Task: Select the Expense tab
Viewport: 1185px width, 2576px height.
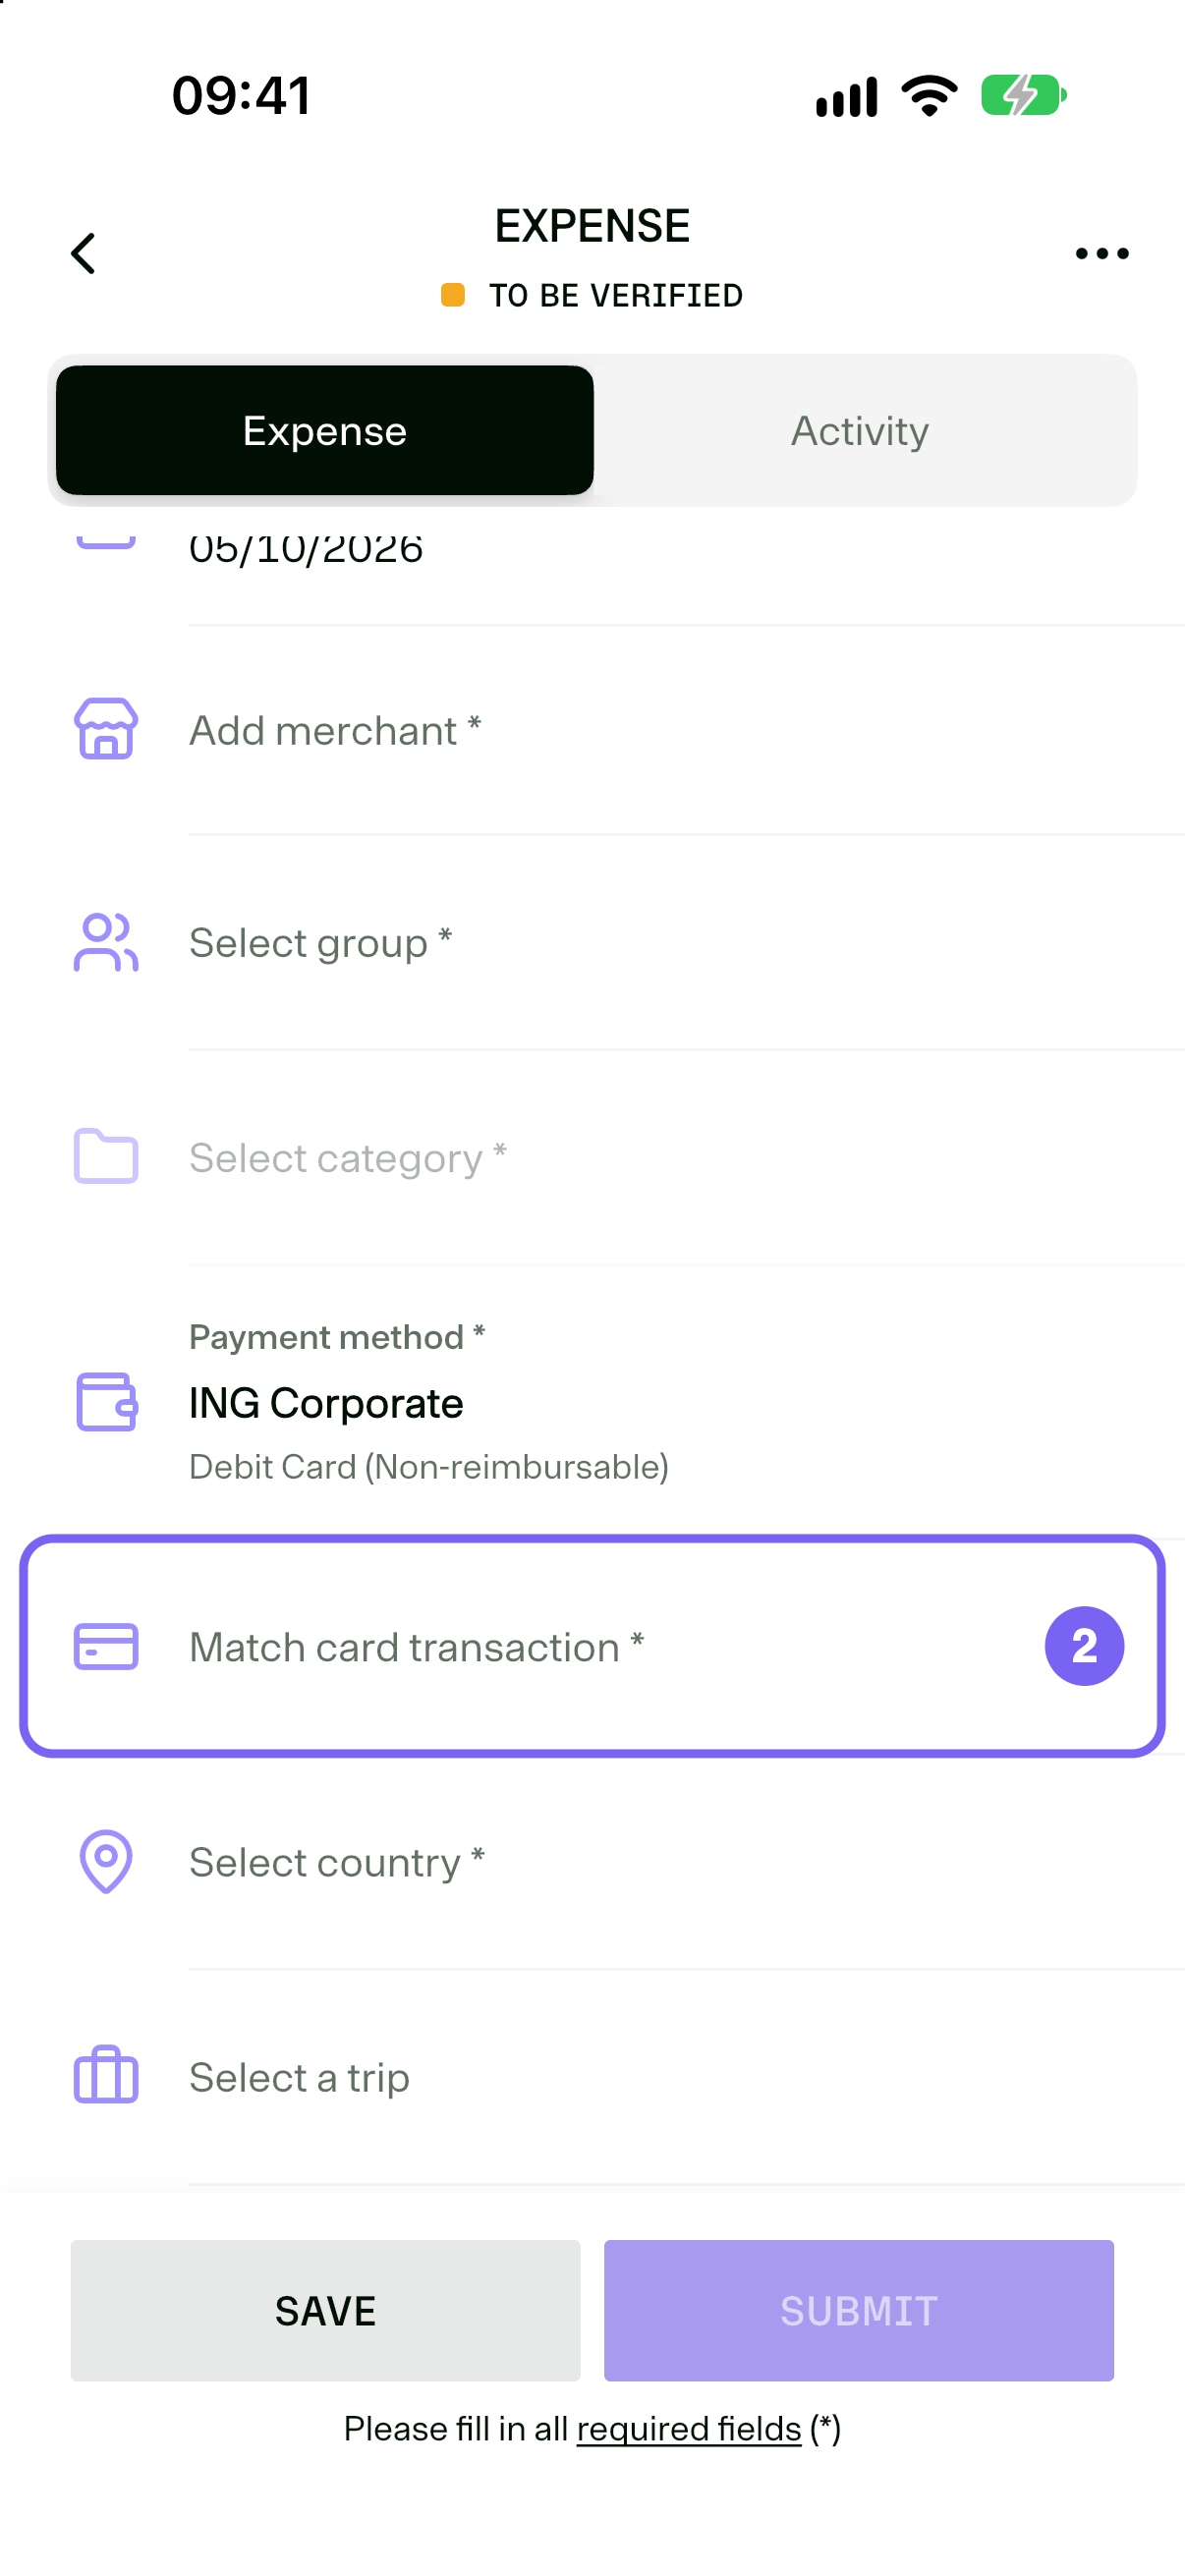Action: click(x=325, y=430)
